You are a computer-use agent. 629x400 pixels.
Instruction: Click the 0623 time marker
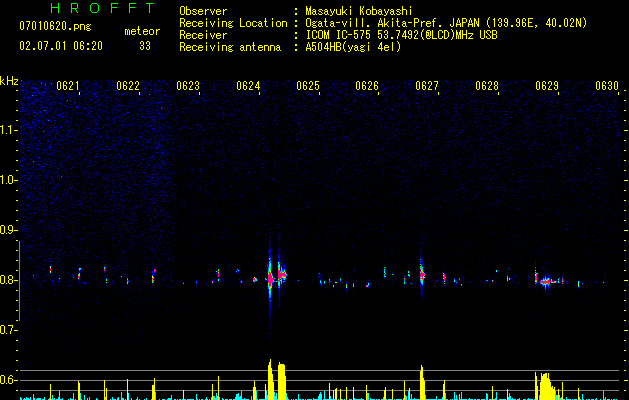188,86
